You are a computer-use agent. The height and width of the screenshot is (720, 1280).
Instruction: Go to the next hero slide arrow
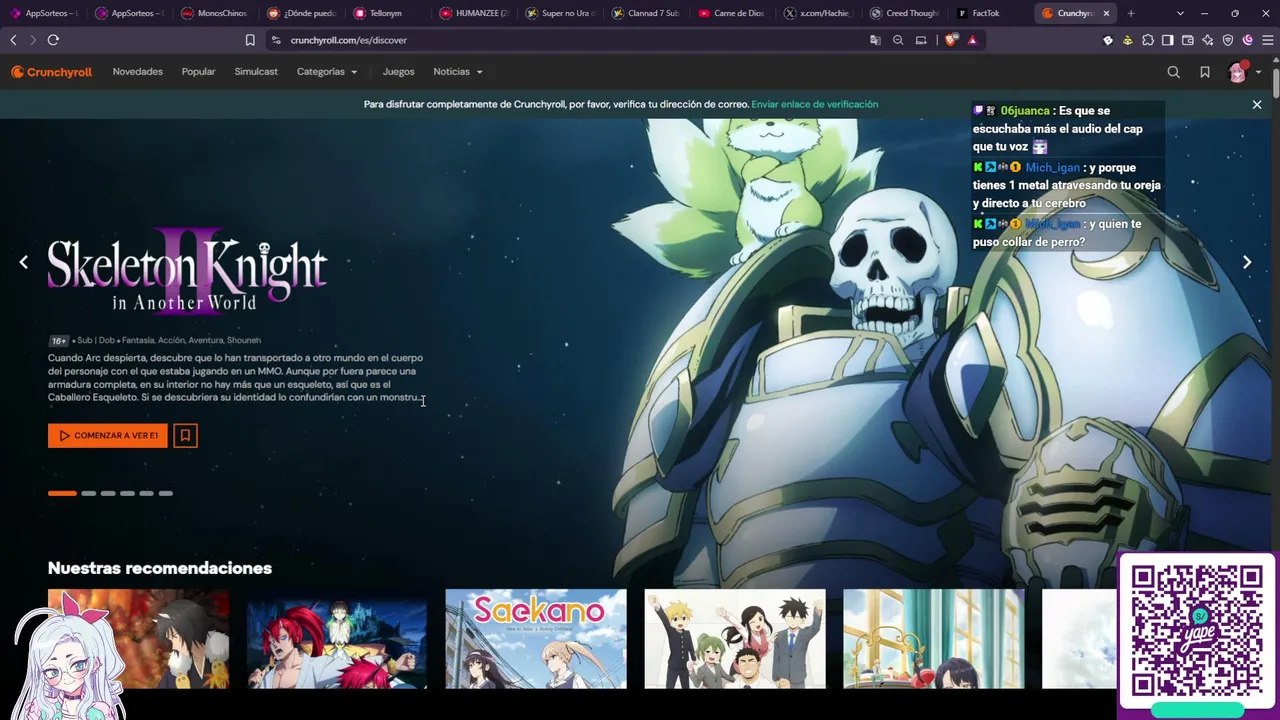tap(1247, 262)
